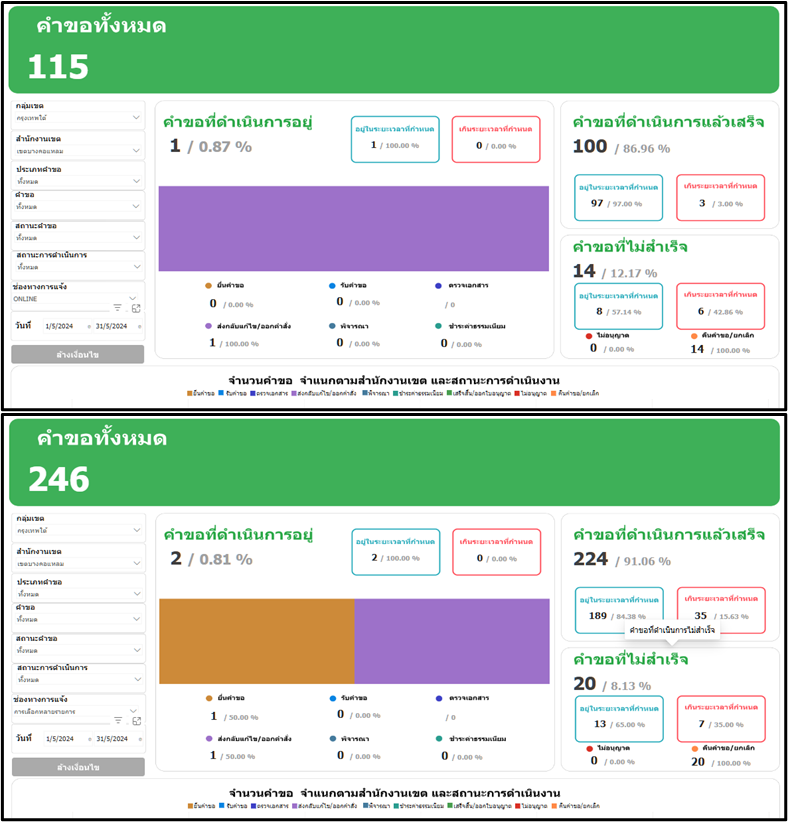Image resolution: width=788 pixels, height=822 pixels.
Task: Click purple ส่งกลับแก้ไข/ออกคำสั่ง dot in the upper dashboard
Action: pos(209,325)
